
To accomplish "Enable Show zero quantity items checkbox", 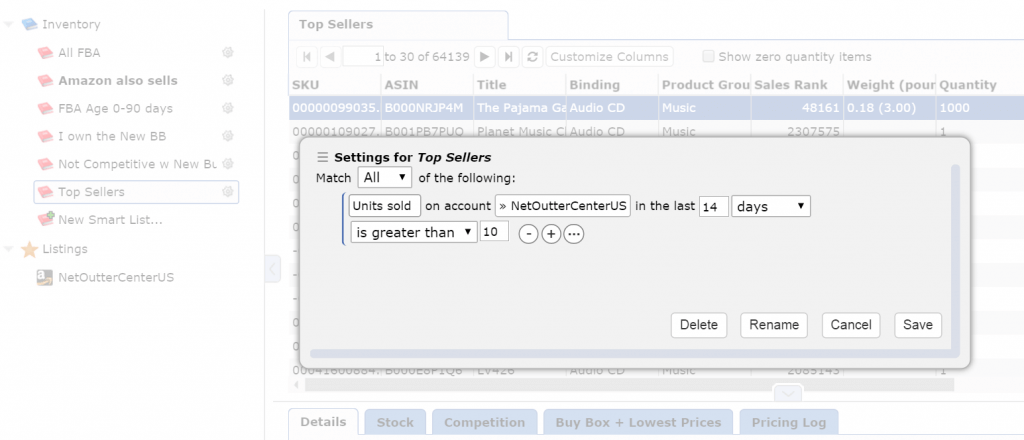I will [709, 57].
